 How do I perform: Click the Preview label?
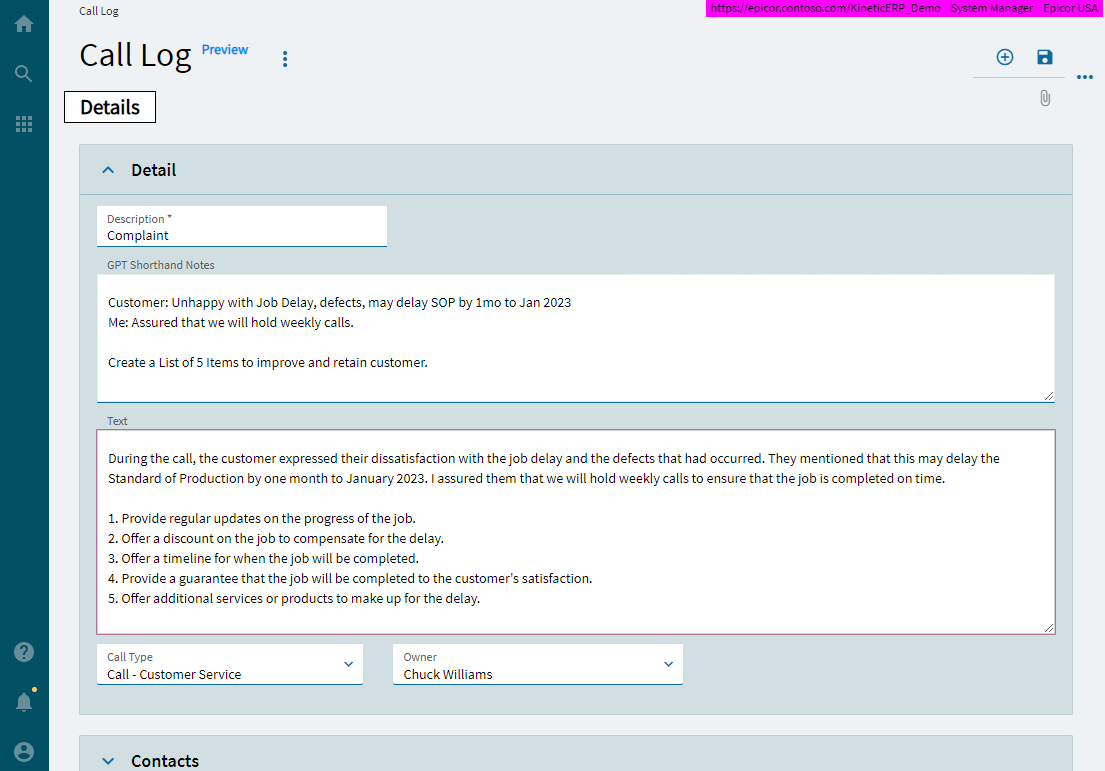pyautogui.click(x=224, y=49)
